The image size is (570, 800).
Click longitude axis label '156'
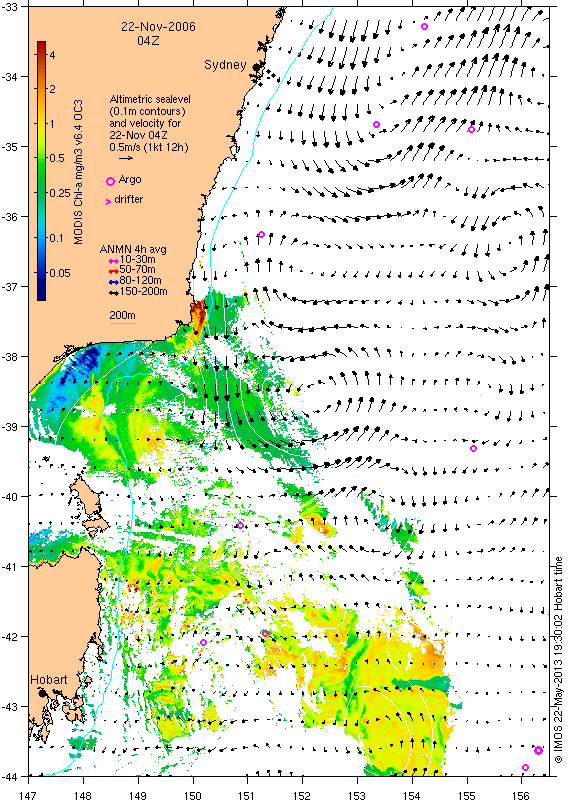point(521,795)
